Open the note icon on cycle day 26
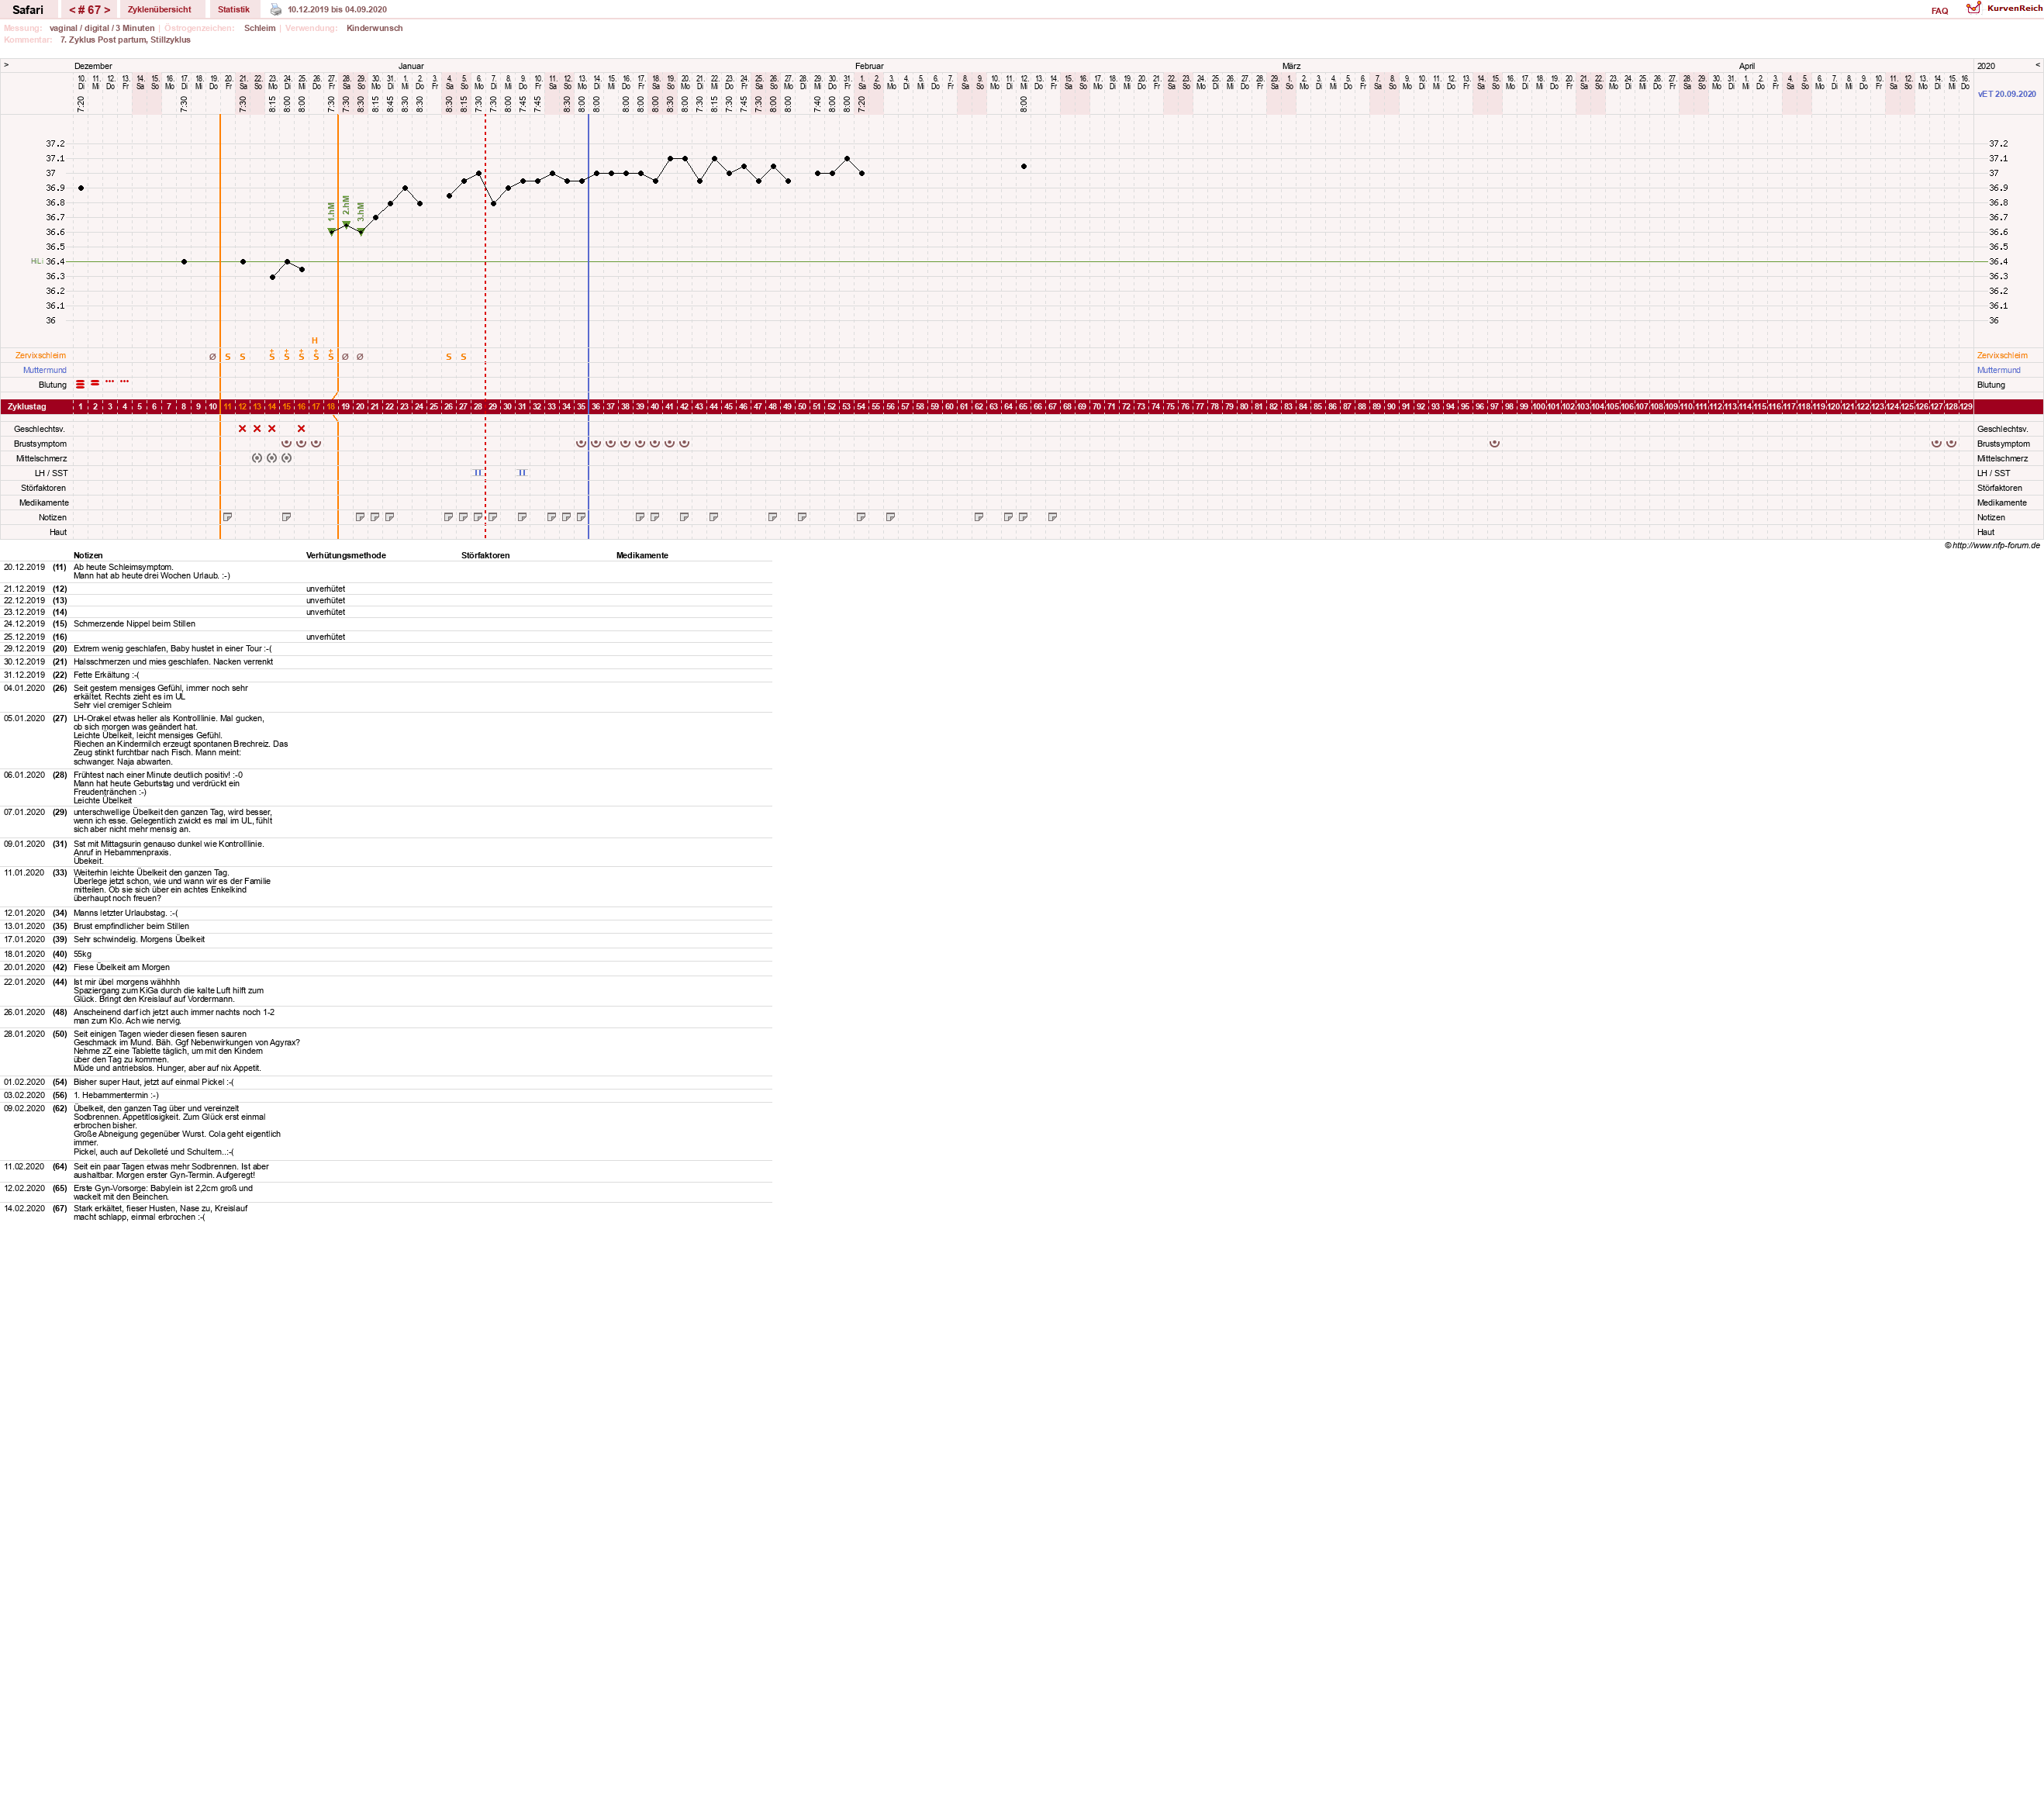The image size is (2044, 1820). point(449,517)
